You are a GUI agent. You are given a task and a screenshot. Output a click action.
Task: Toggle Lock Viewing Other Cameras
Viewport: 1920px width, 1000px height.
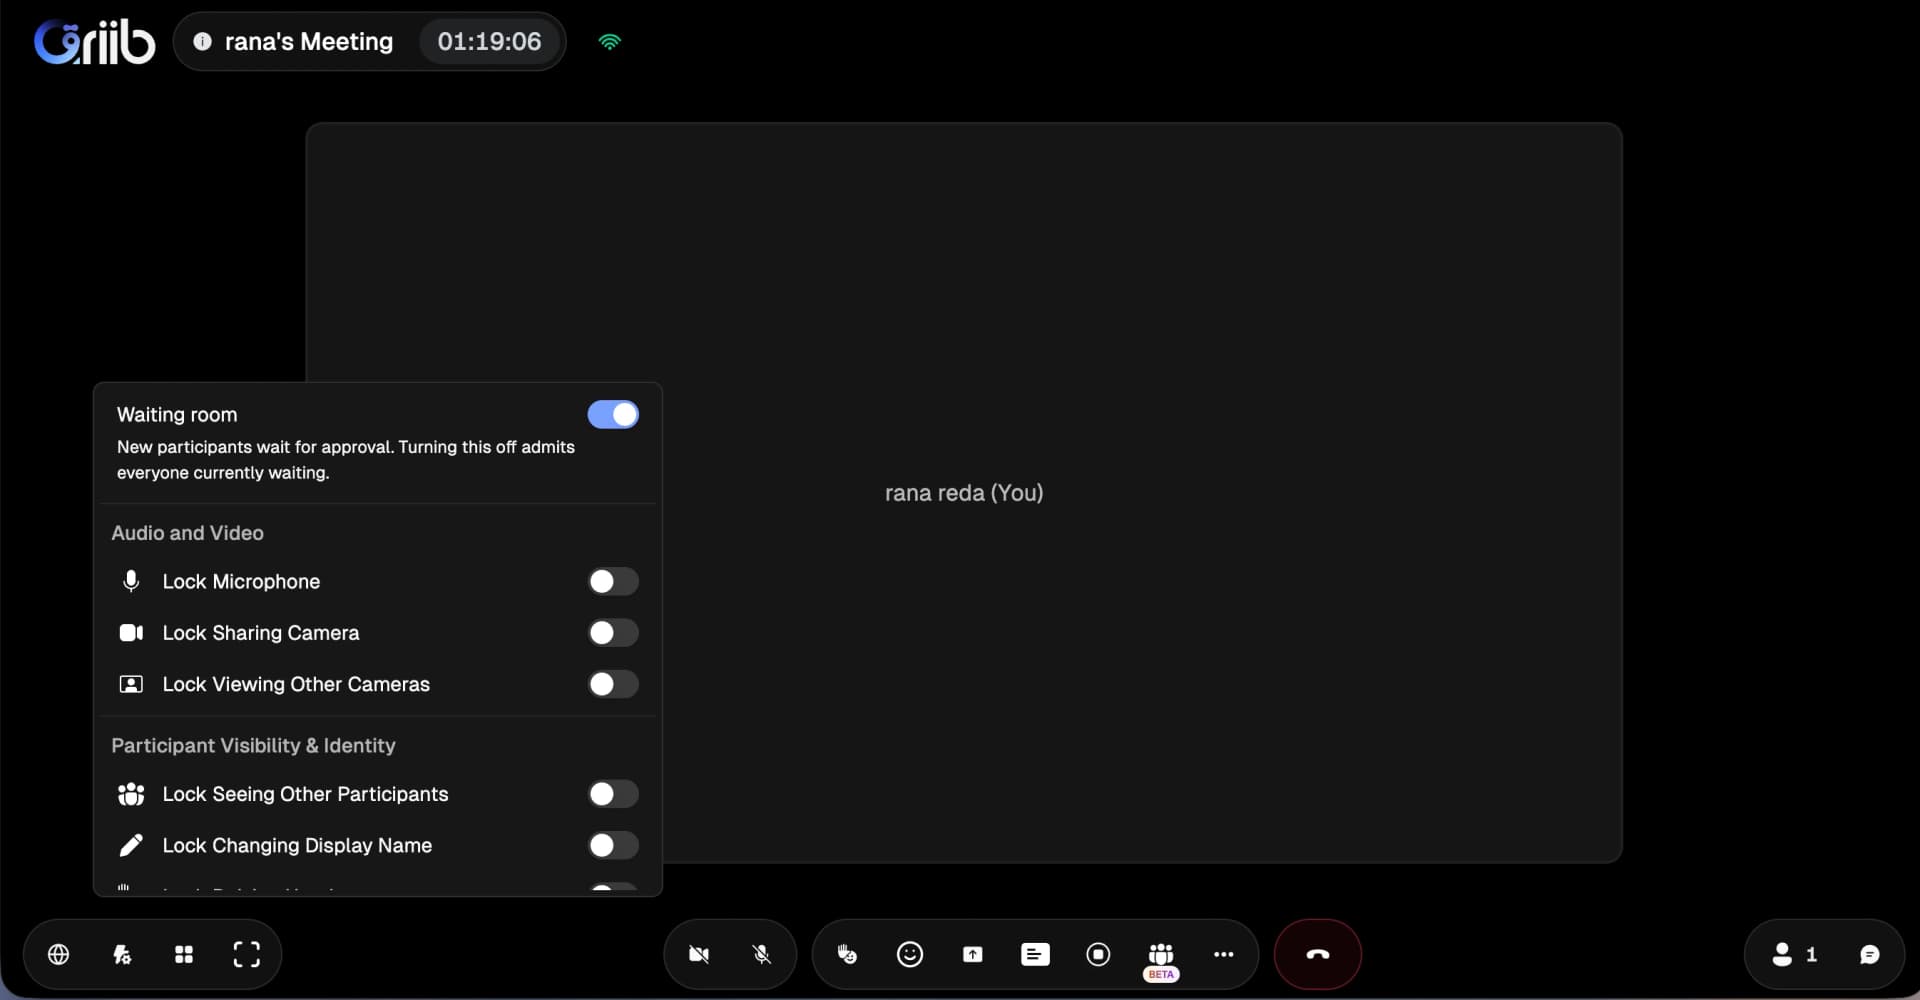[x=613, y=685]
